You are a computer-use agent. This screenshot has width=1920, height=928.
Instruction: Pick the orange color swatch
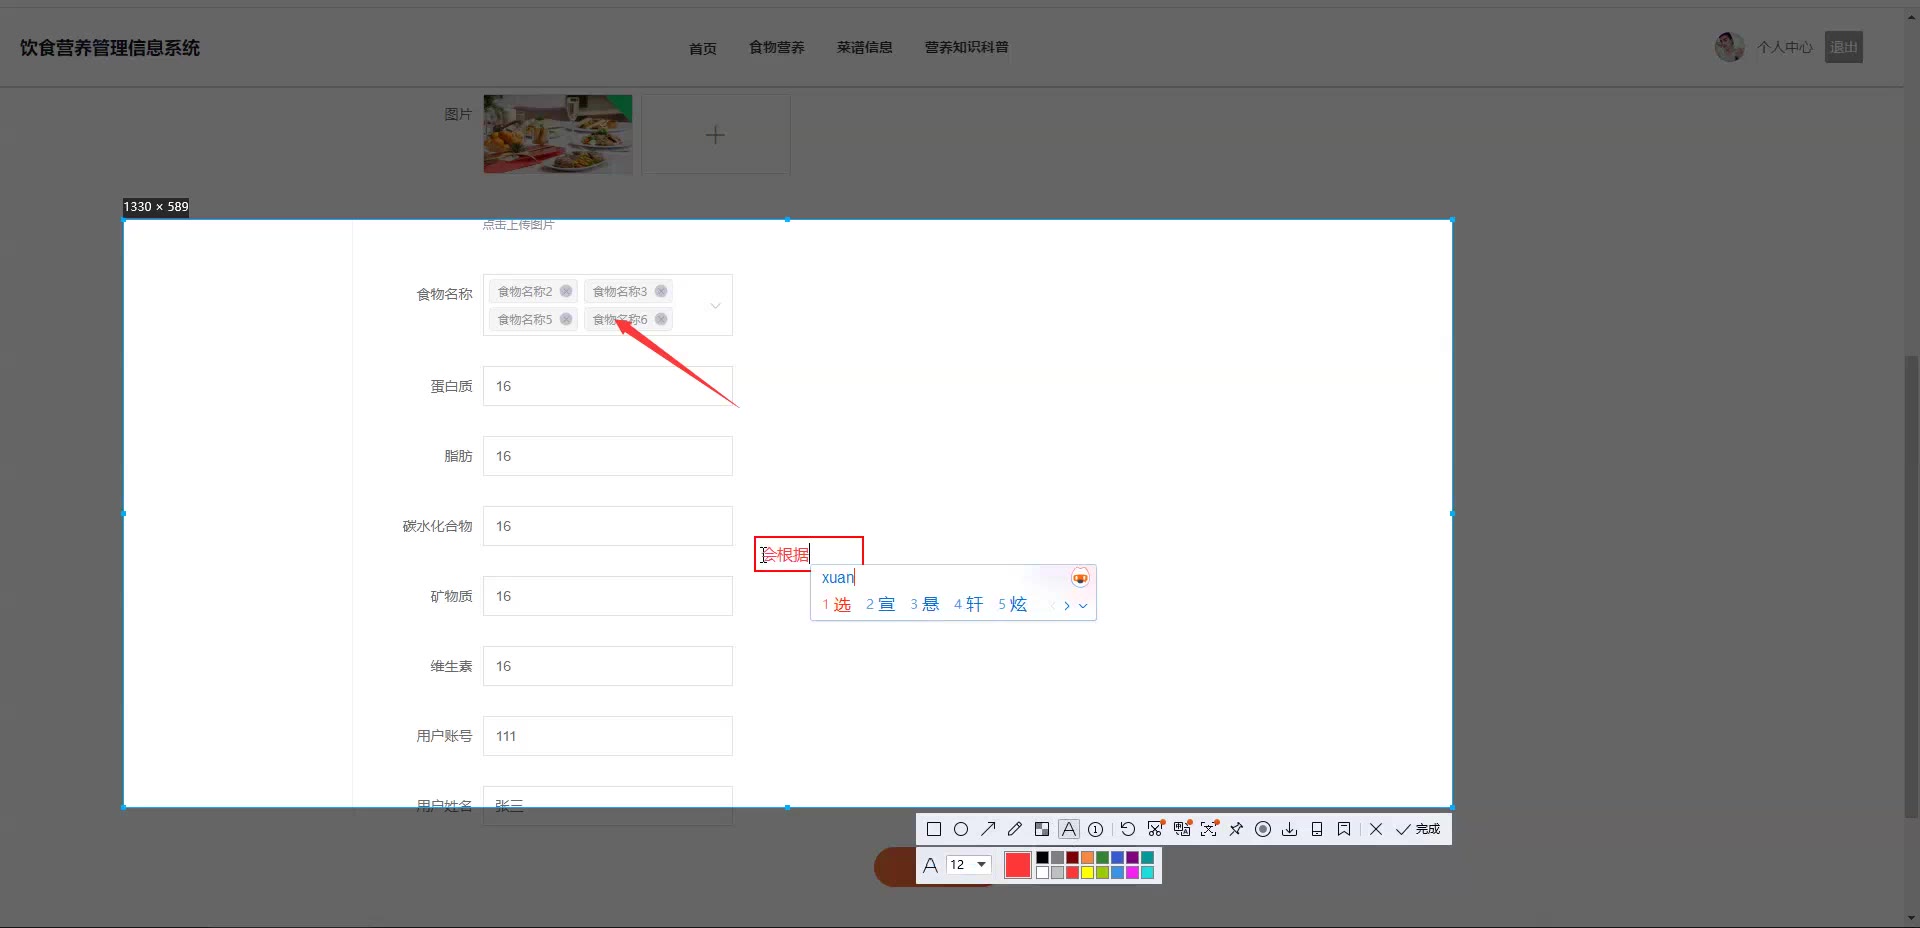point(1087,858)
